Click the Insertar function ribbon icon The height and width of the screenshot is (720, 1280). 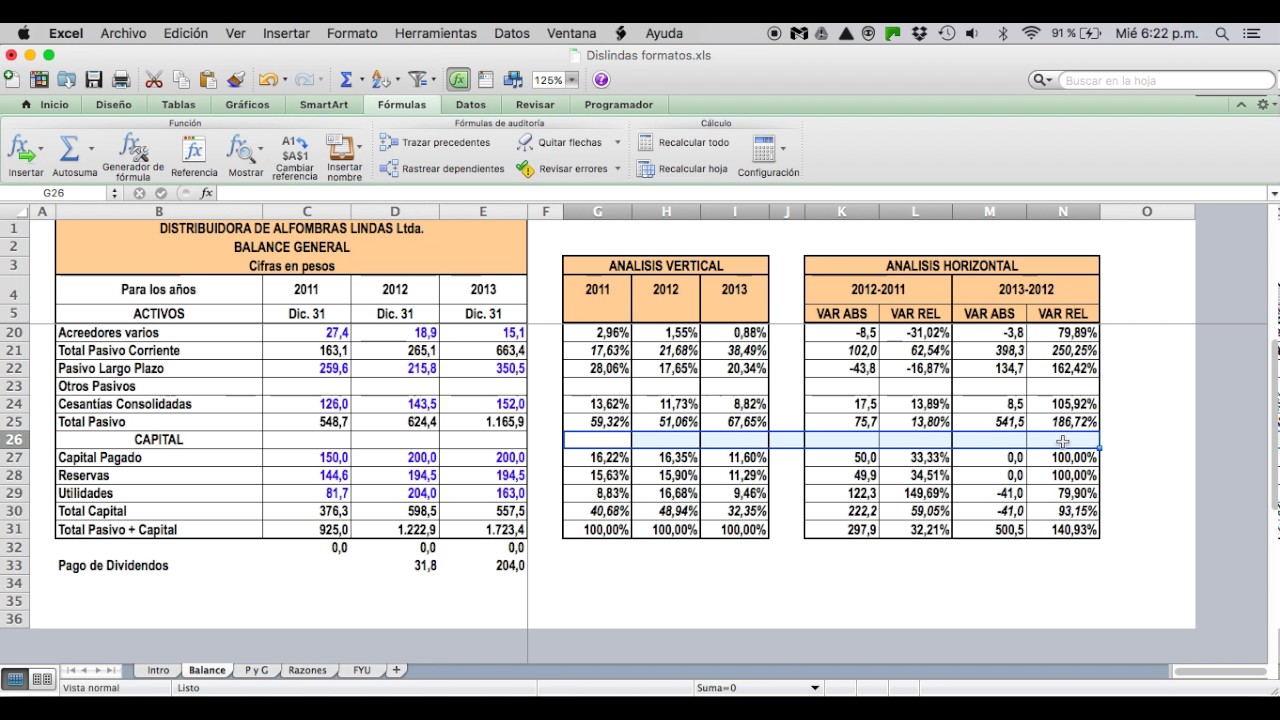point(19,148)
